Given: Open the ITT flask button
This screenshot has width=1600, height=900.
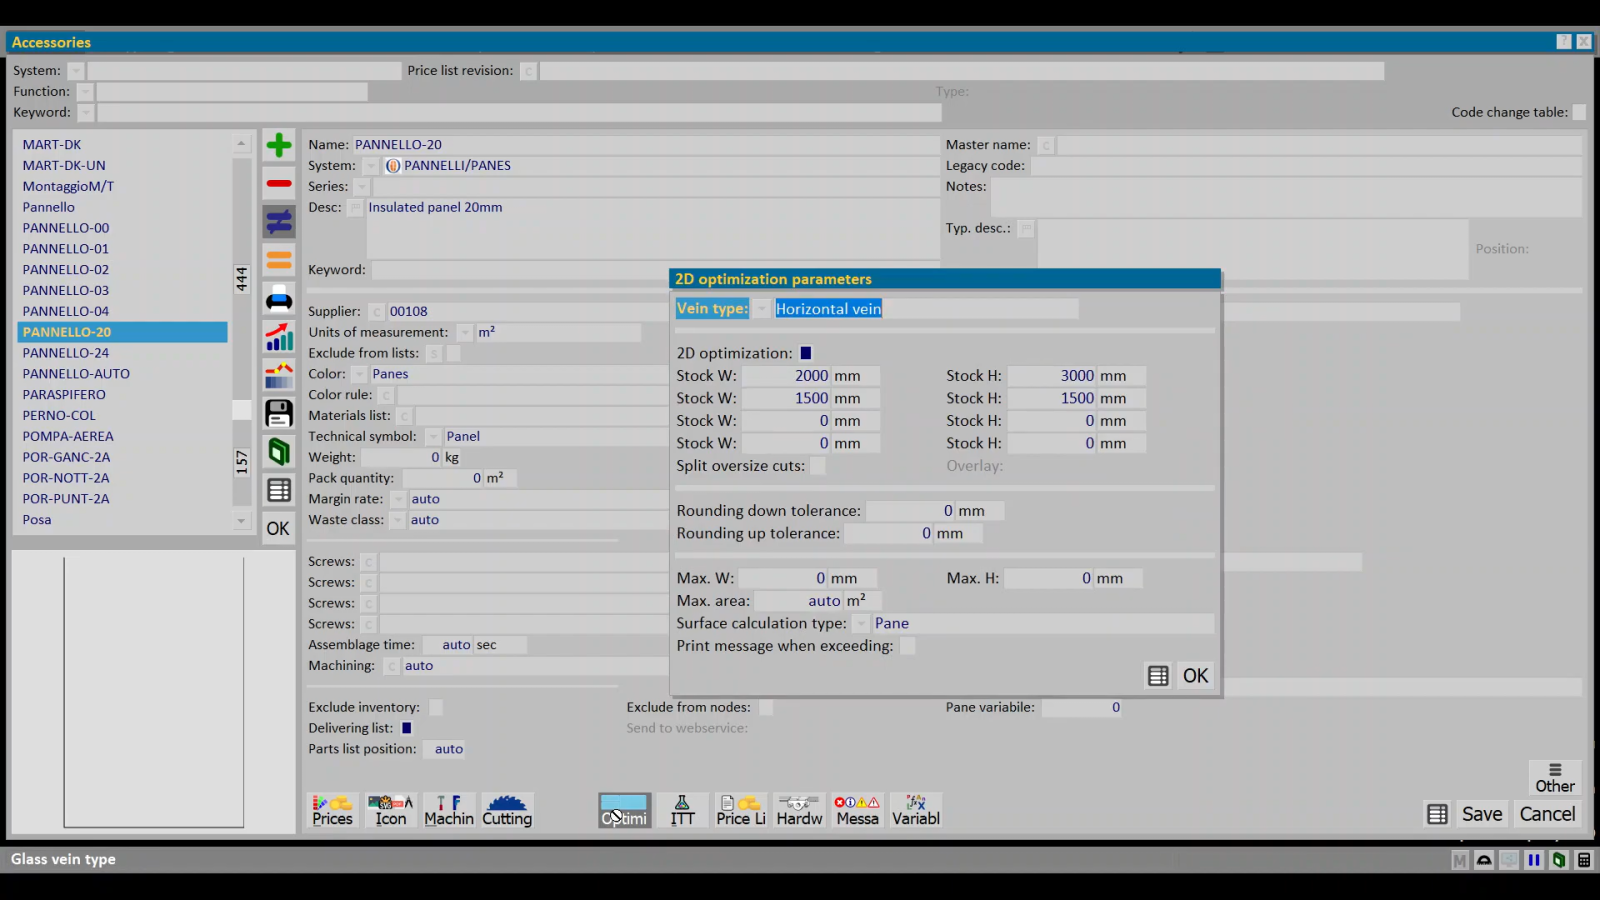Looking at the screenshot, I should pos(682,810).
